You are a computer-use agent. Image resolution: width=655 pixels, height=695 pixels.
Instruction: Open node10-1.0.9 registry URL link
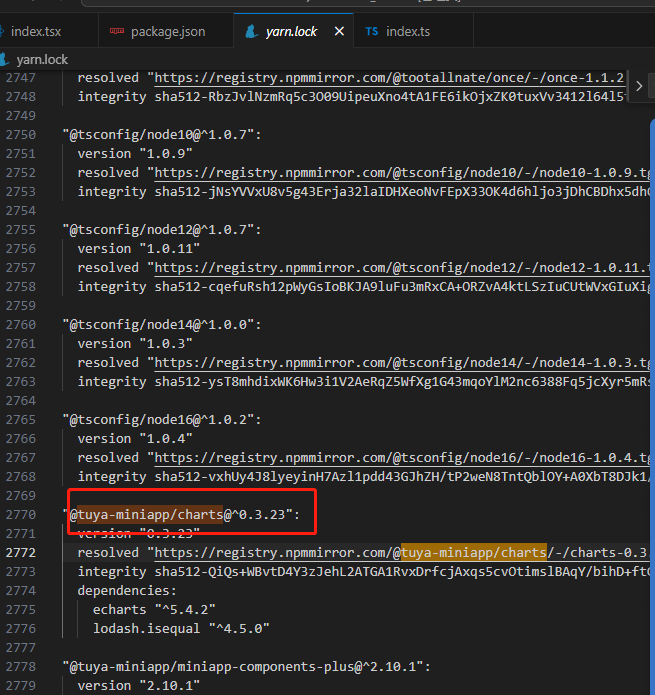[x=402, y=173]
